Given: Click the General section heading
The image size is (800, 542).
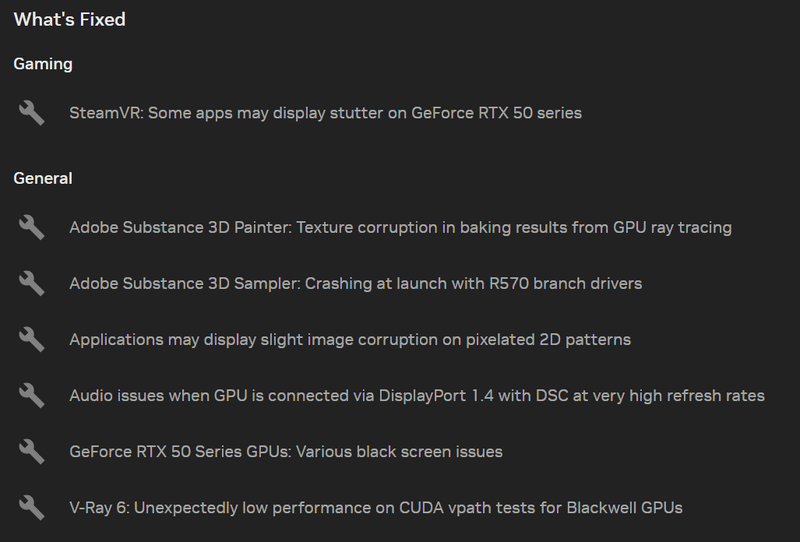Looking at the screenshot, I should pyautogui.click(x=43, y=178).
